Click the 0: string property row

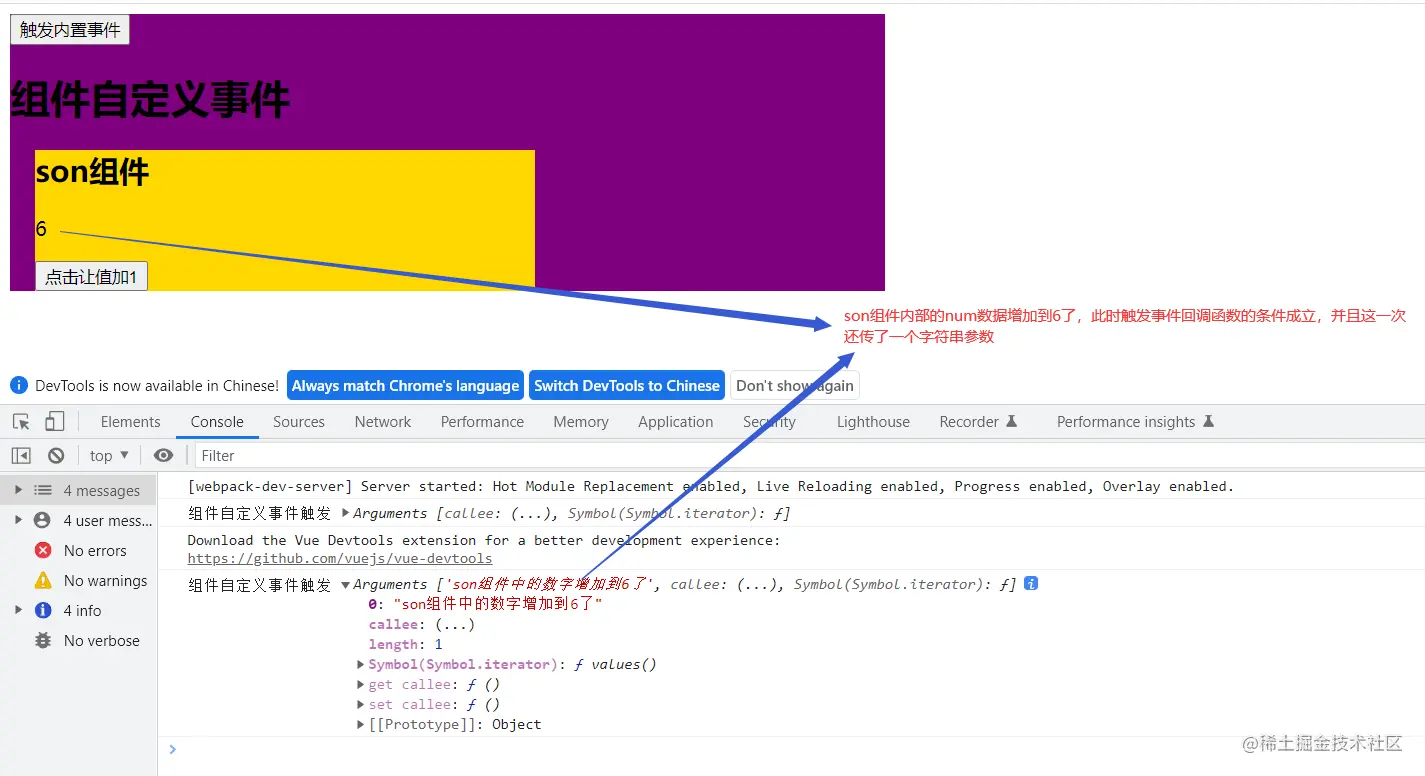485,604
